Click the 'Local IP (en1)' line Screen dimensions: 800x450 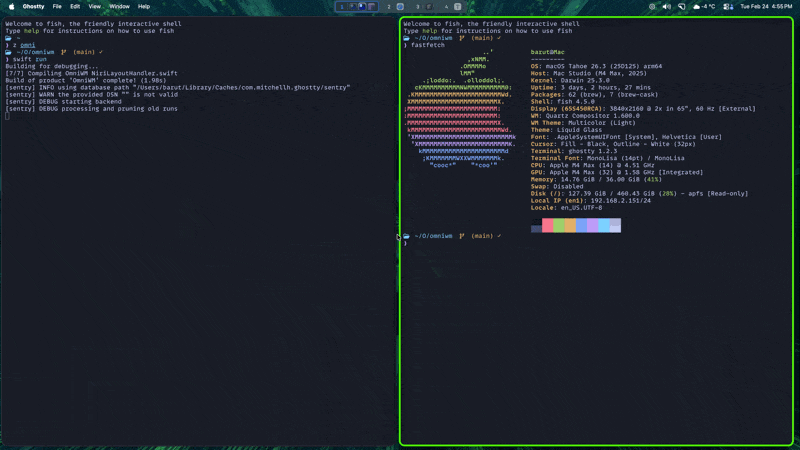[x=591, y=201]
